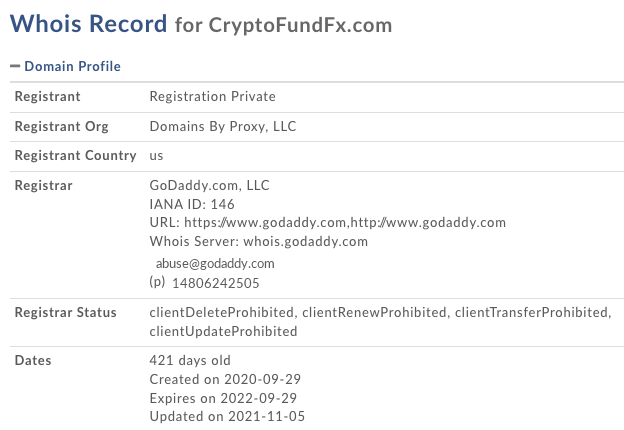Open the godaddy.com URL line
624x430 pixels.
click(x=327, y=223)
